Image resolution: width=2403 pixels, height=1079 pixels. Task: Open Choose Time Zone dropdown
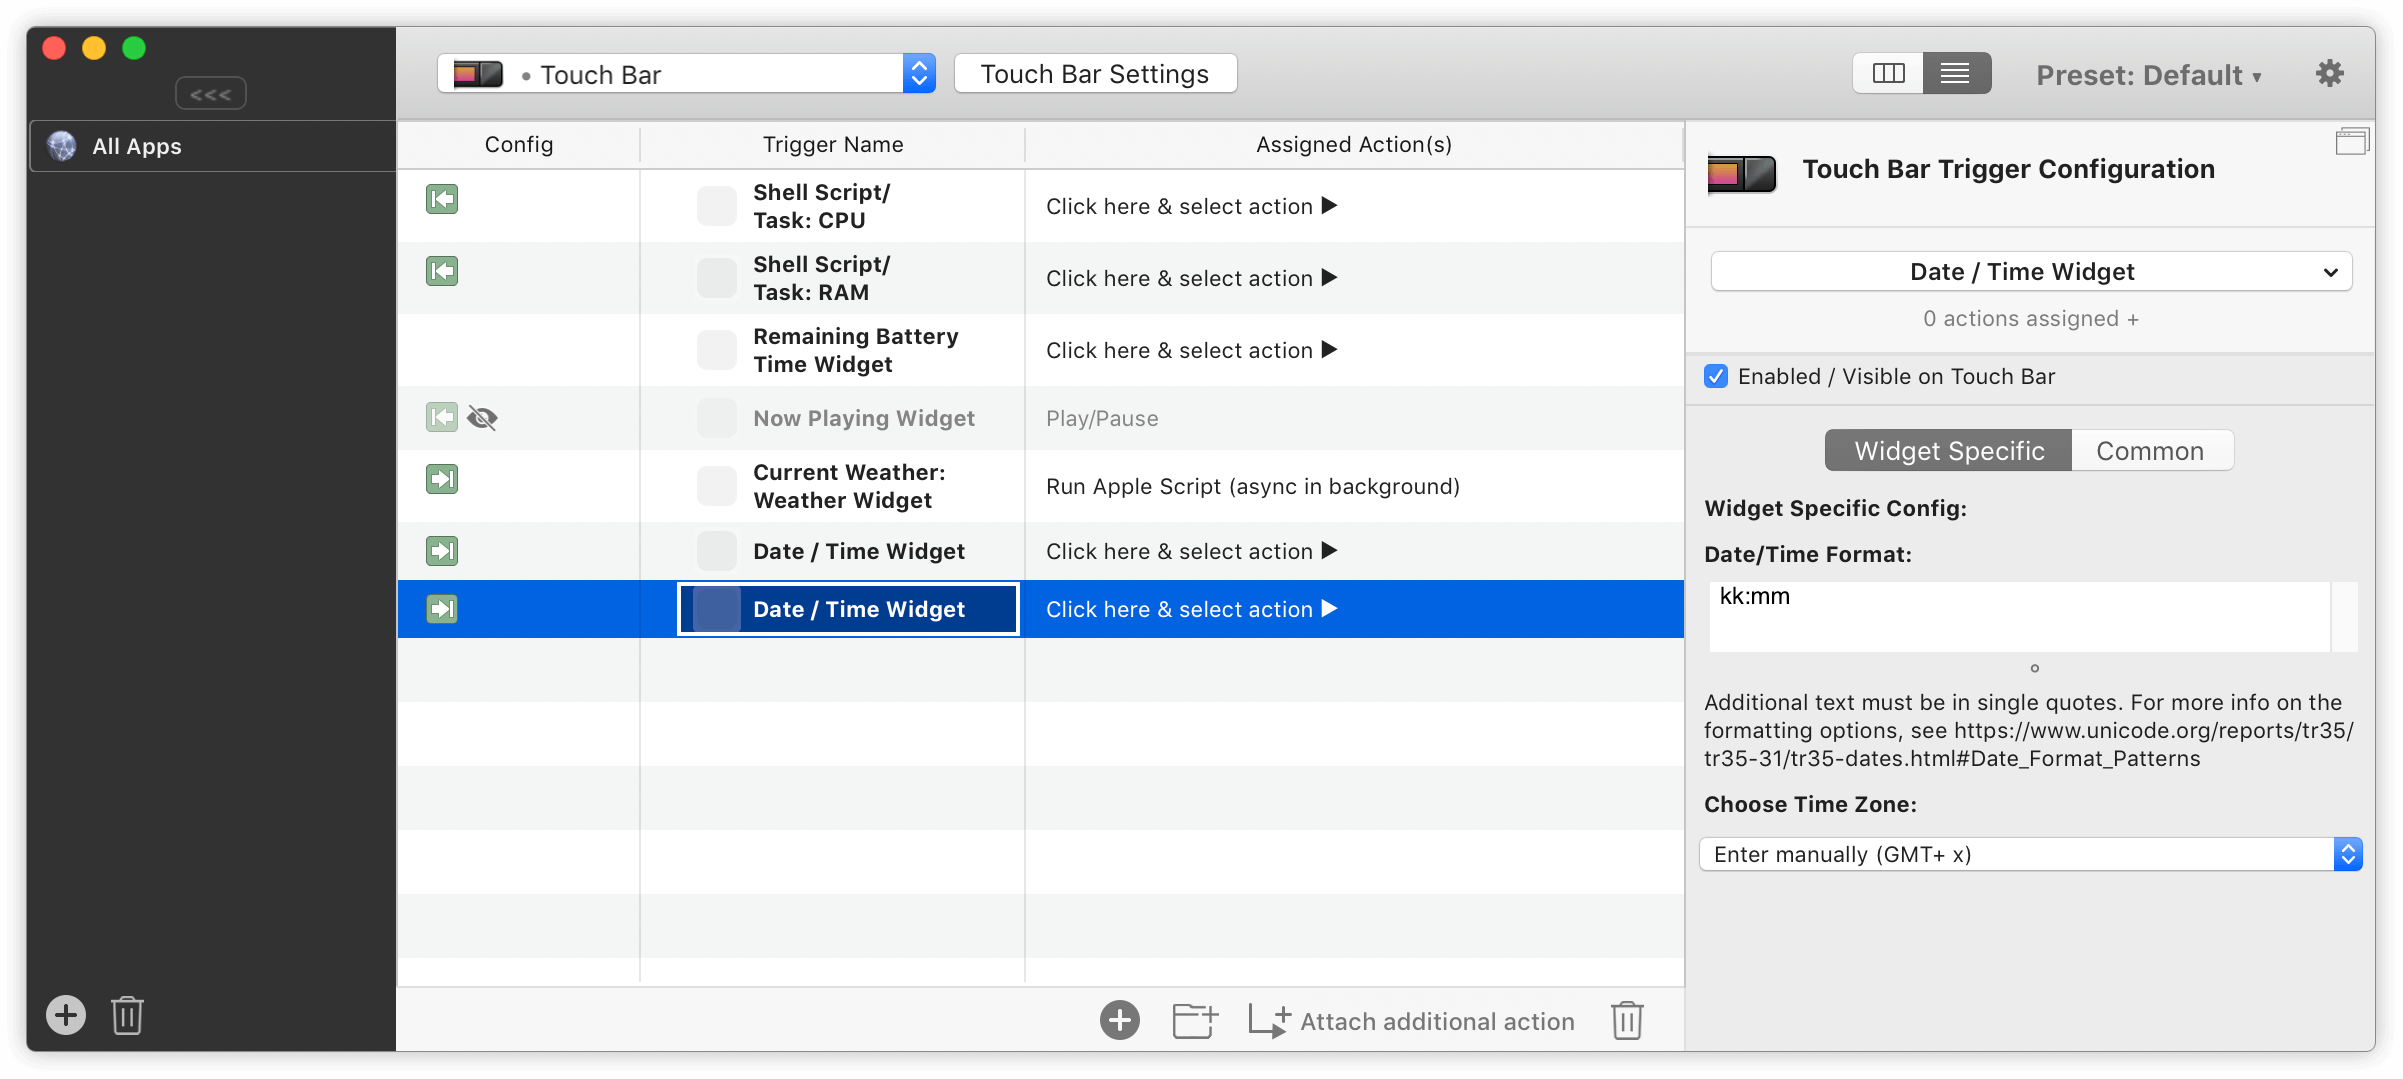2031,854
